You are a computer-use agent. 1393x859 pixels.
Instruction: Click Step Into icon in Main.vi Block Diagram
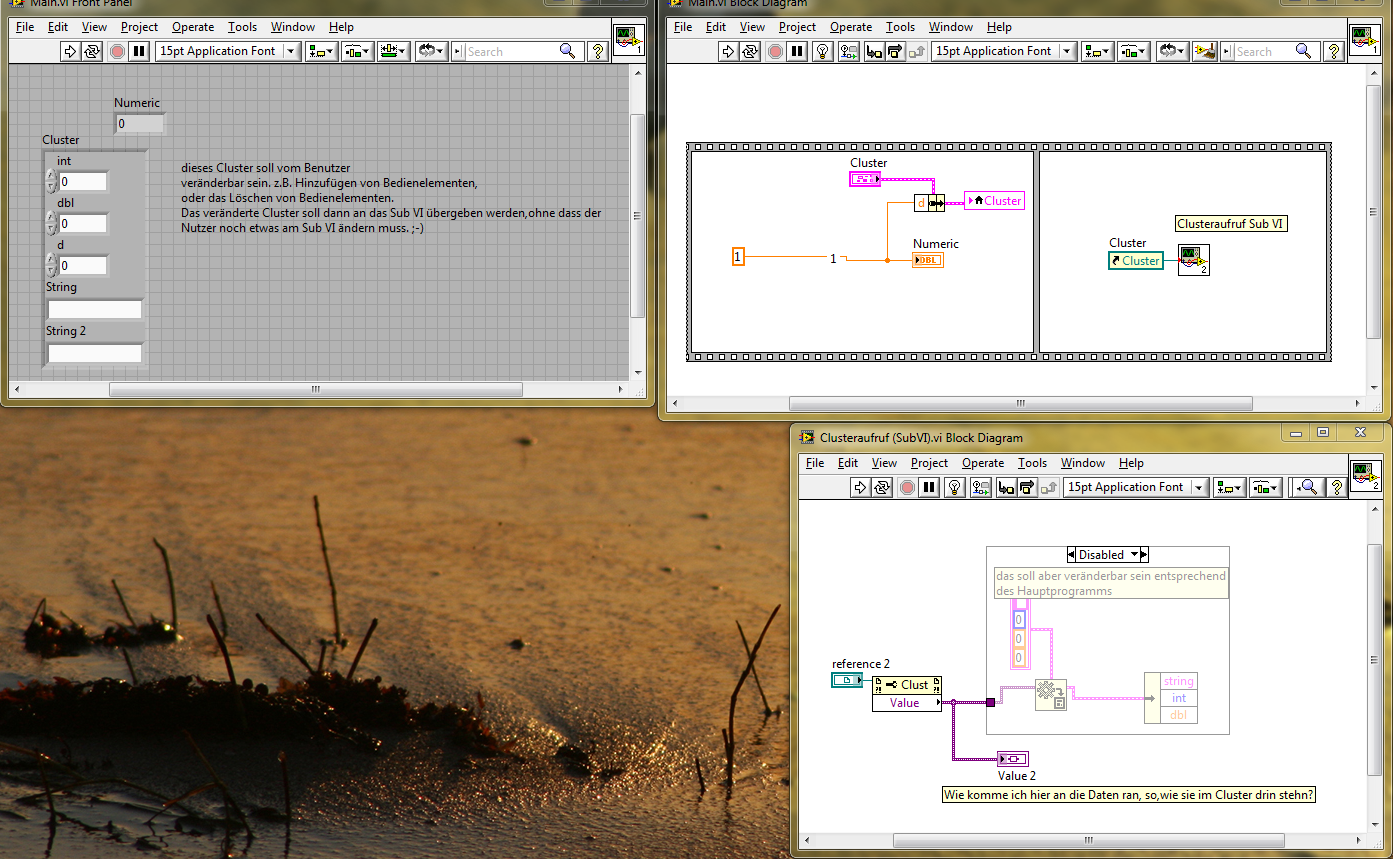click(x=874, y=51)
